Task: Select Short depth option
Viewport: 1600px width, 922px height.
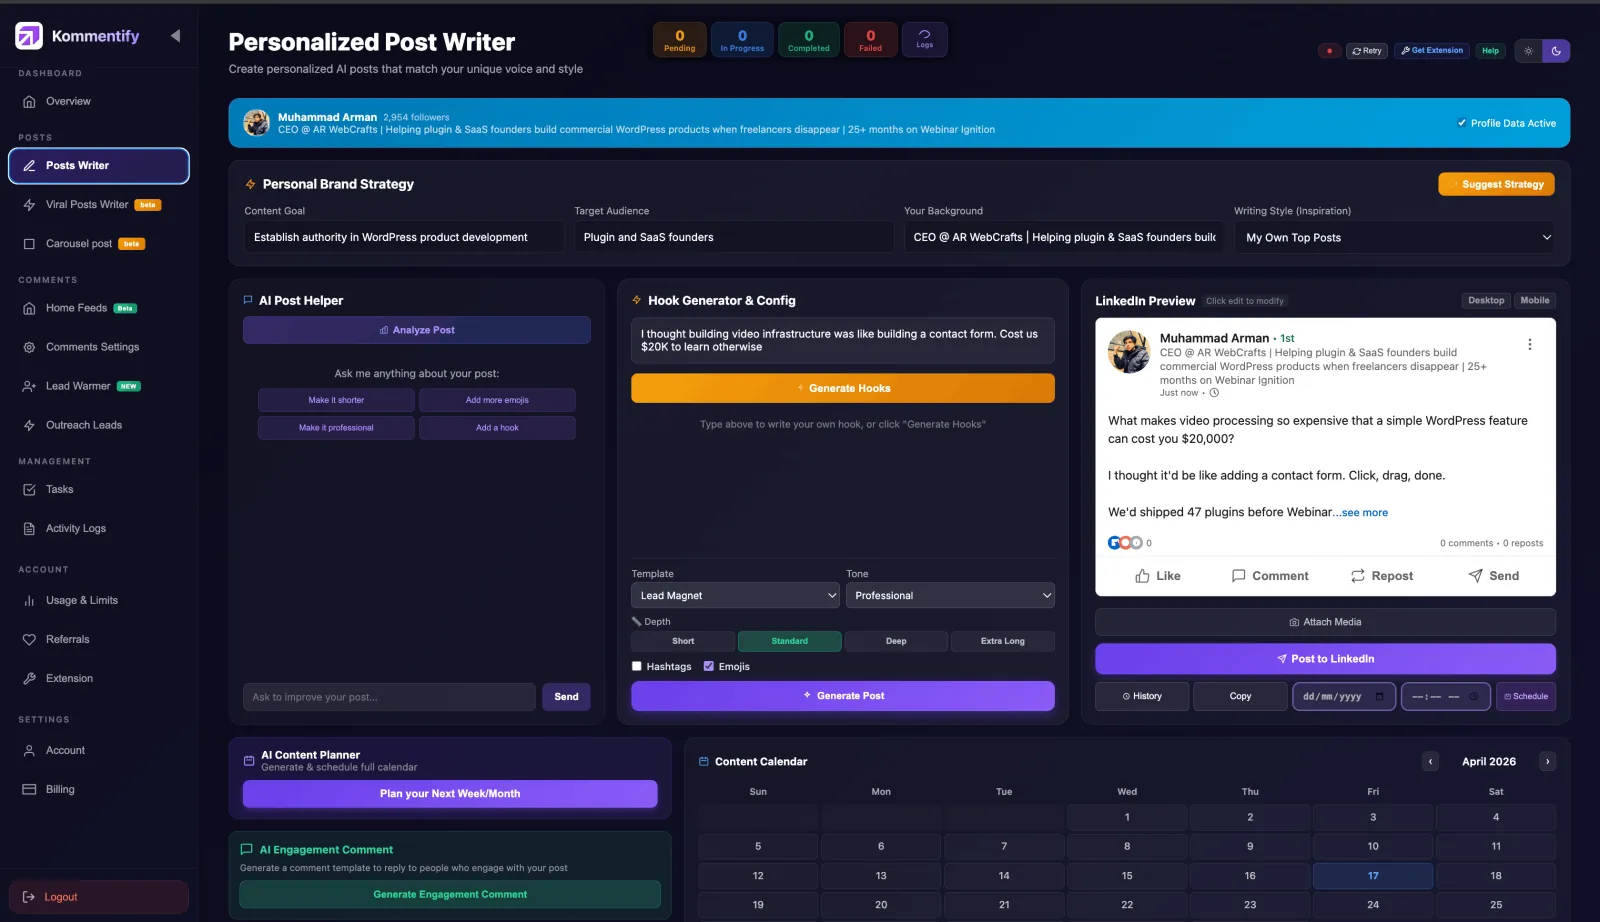Action: 683,641
